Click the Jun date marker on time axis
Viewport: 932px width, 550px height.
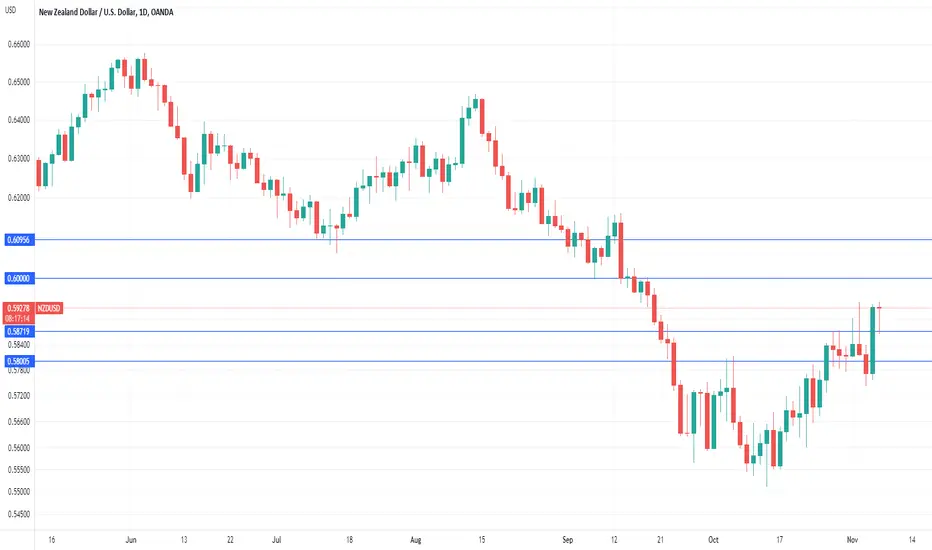tap(131, 540)
